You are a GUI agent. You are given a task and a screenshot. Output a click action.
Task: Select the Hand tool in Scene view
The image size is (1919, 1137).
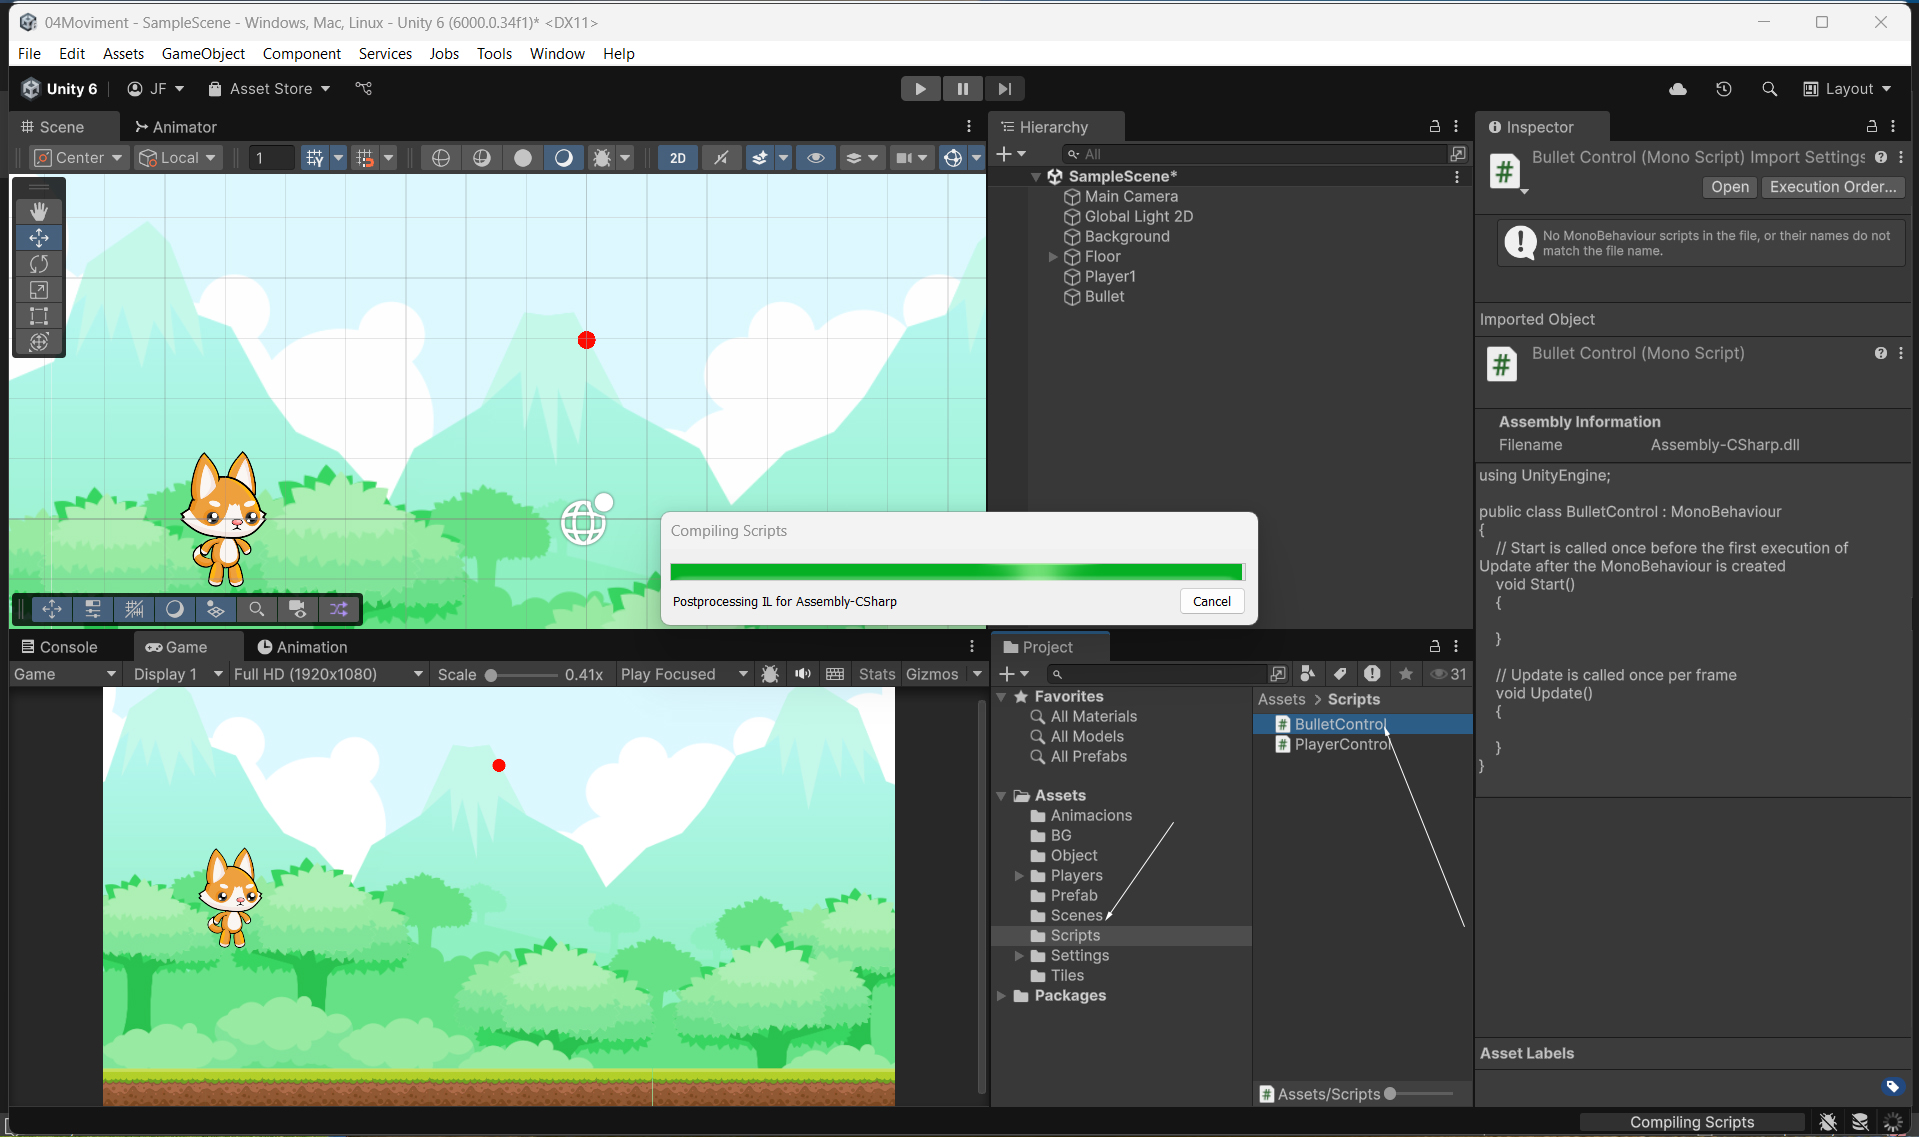pos(39,211)
